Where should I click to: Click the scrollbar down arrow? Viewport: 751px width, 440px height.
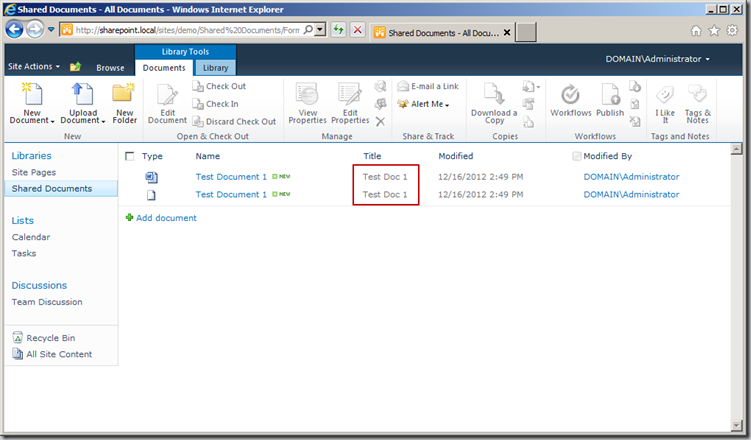click(737, 425)
